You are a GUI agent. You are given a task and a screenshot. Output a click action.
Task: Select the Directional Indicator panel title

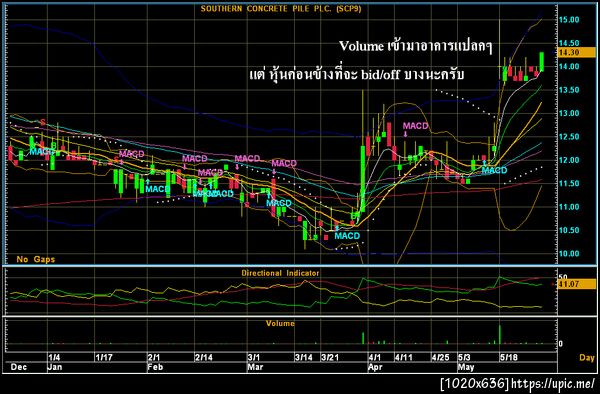click(280, 273)
